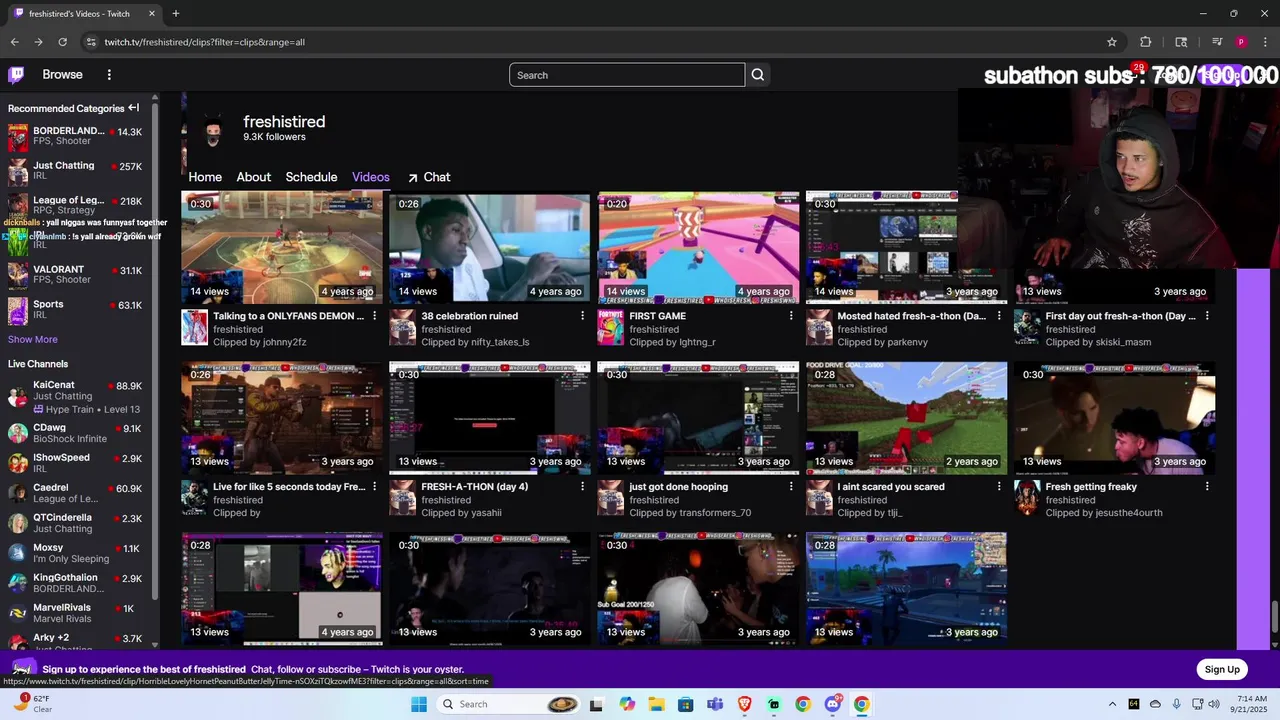
Task: View site information icon in address bar
Action: click(91, 42)
